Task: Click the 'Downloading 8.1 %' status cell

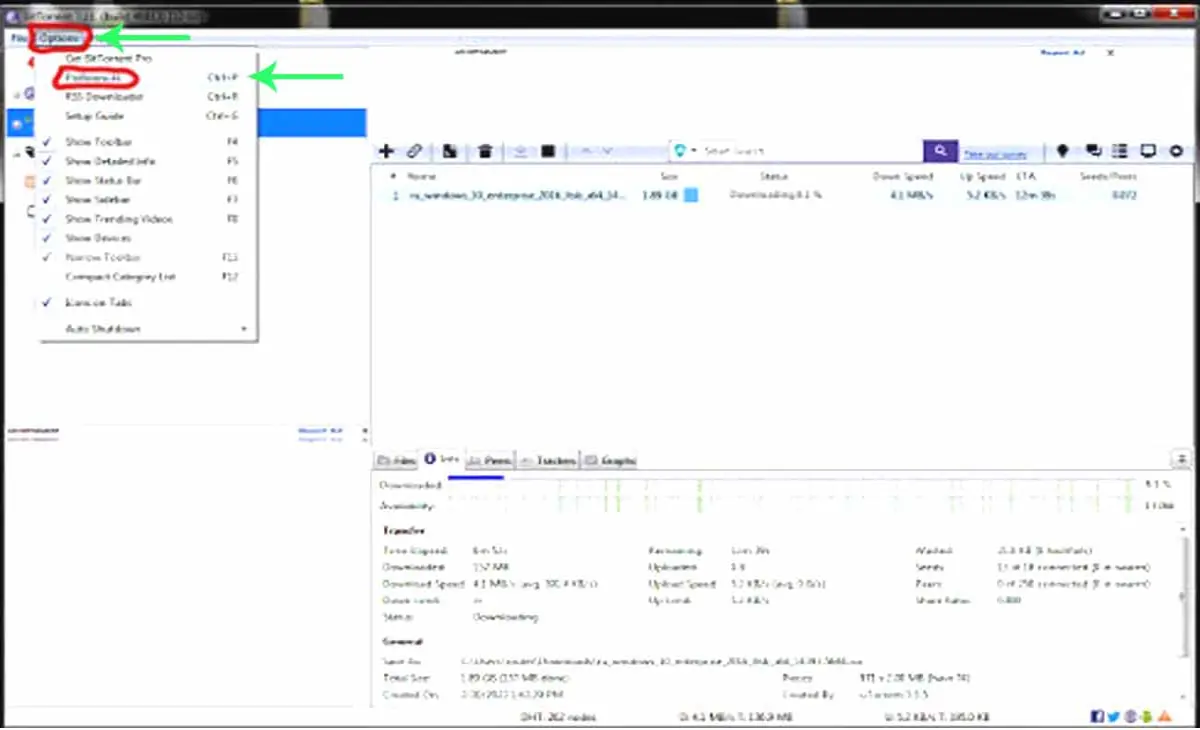Action: click(x=775, y=195)
